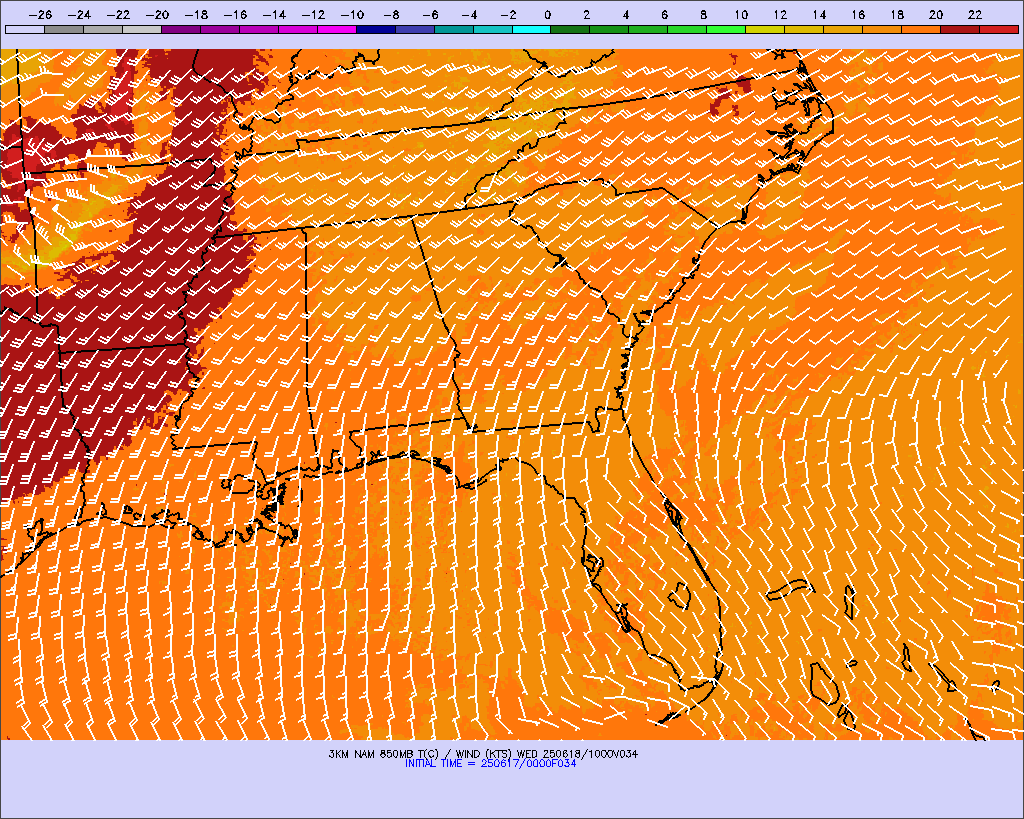Click the yellow swatch between 10 and 12
Image resolution: width=1024 pixels, height=819 pixels.
[765, 29]
